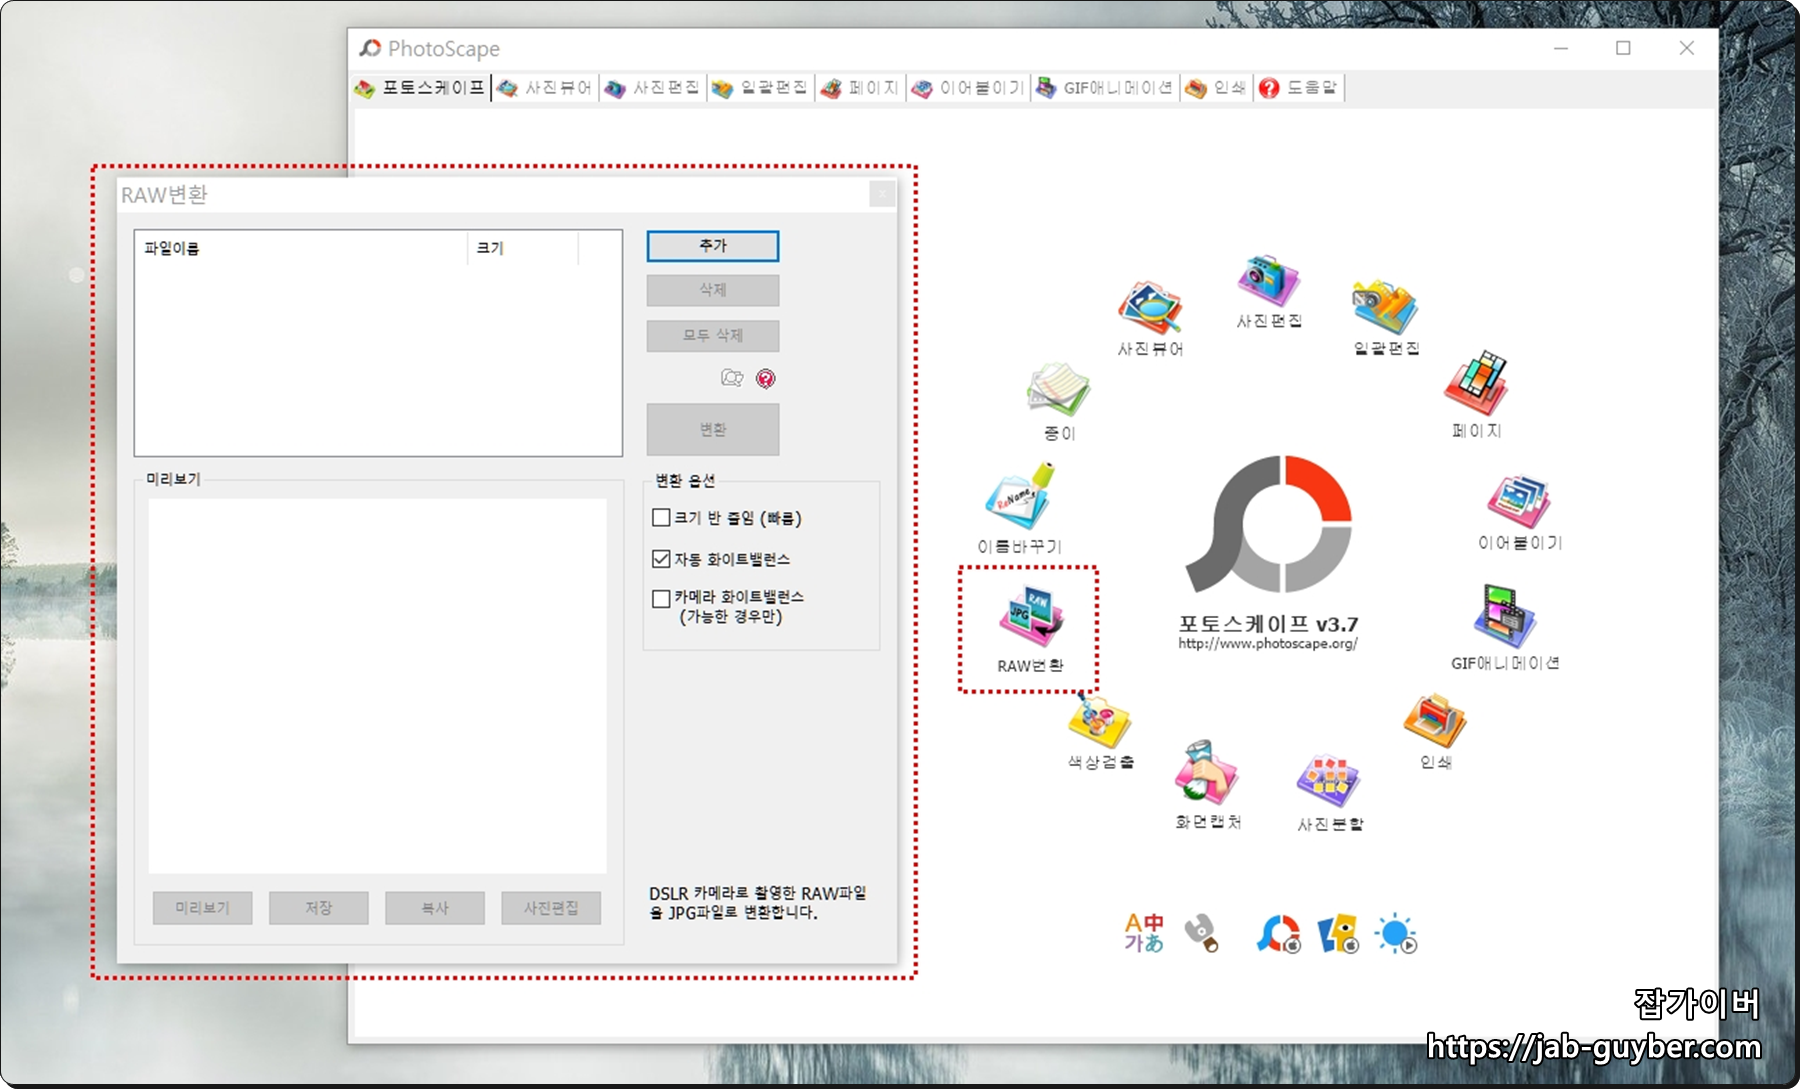
Task: Enable 카메라 화이트밸런스 checkbox
Action: point(661,599)
